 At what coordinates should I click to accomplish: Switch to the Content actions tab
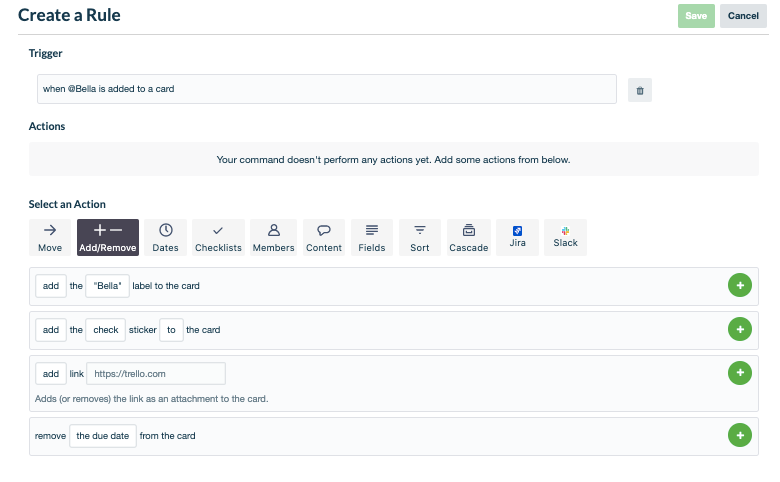click(324, 238)
